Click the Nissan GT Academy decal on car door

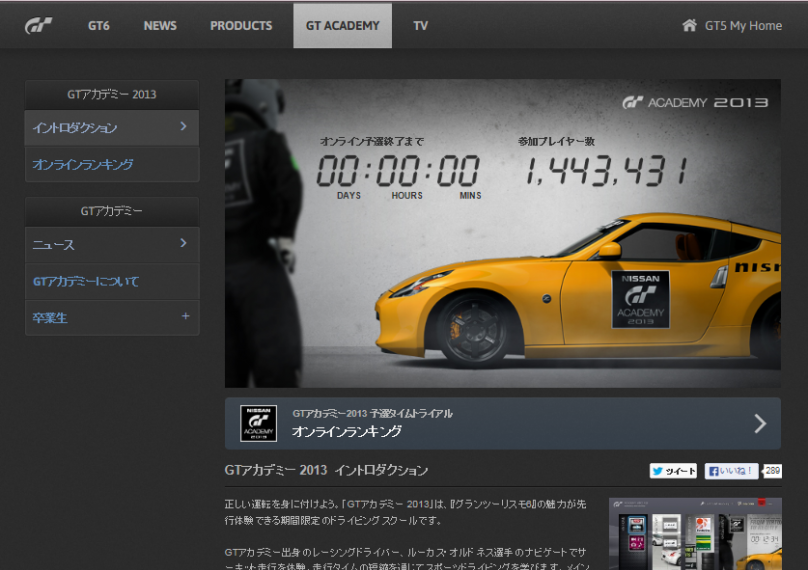(640, 299)
